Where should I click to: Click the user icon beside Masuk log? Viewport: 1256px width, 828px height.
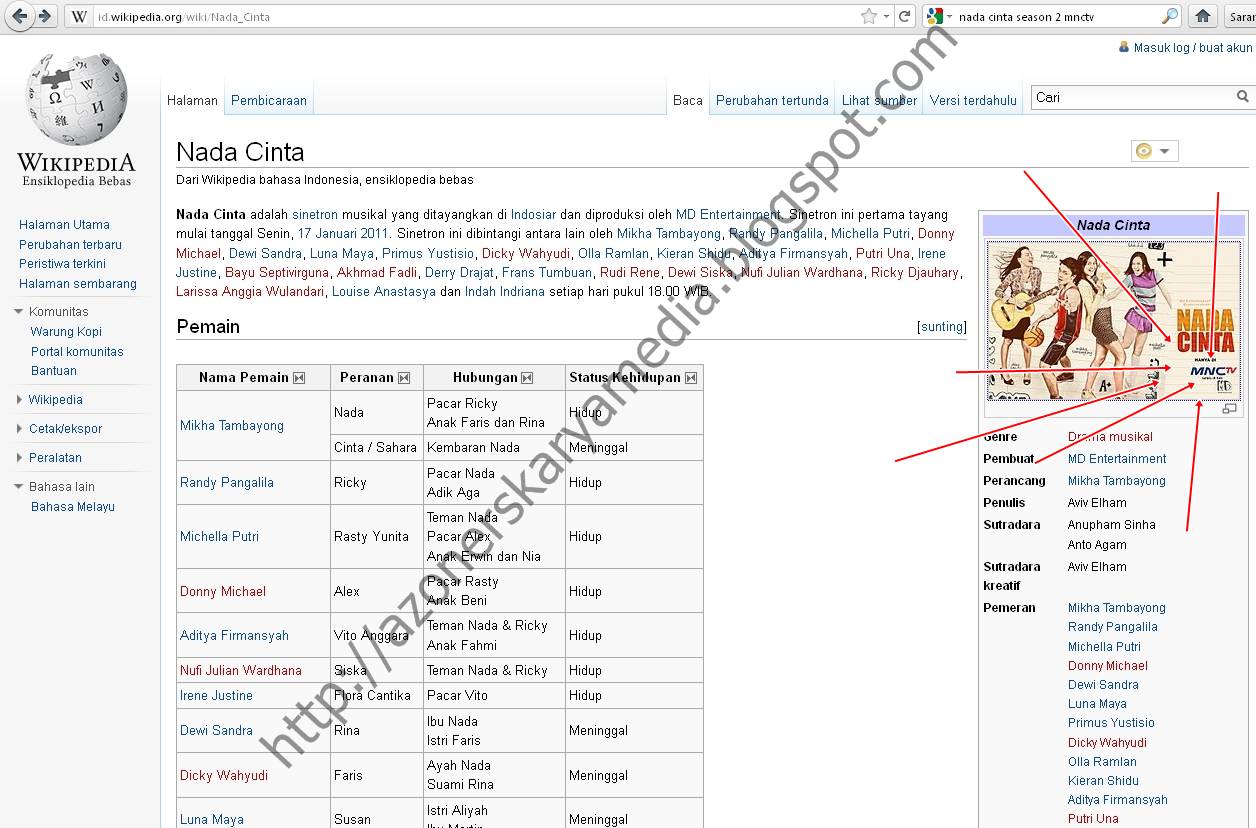[1125, 47]
